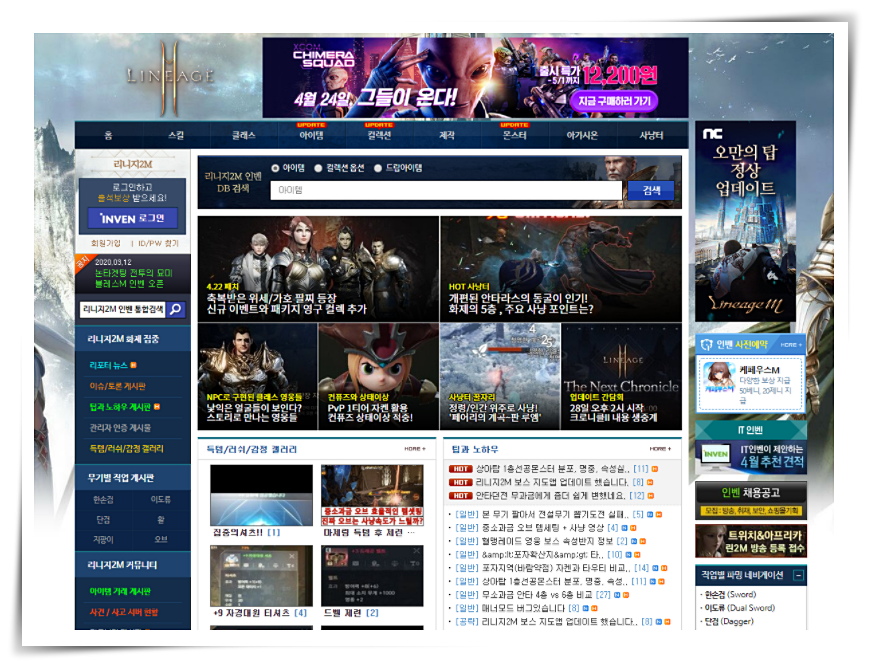
Task: Open post 무소과금 안타 4층 vs 6층 비교
Action: coord(537,595)
